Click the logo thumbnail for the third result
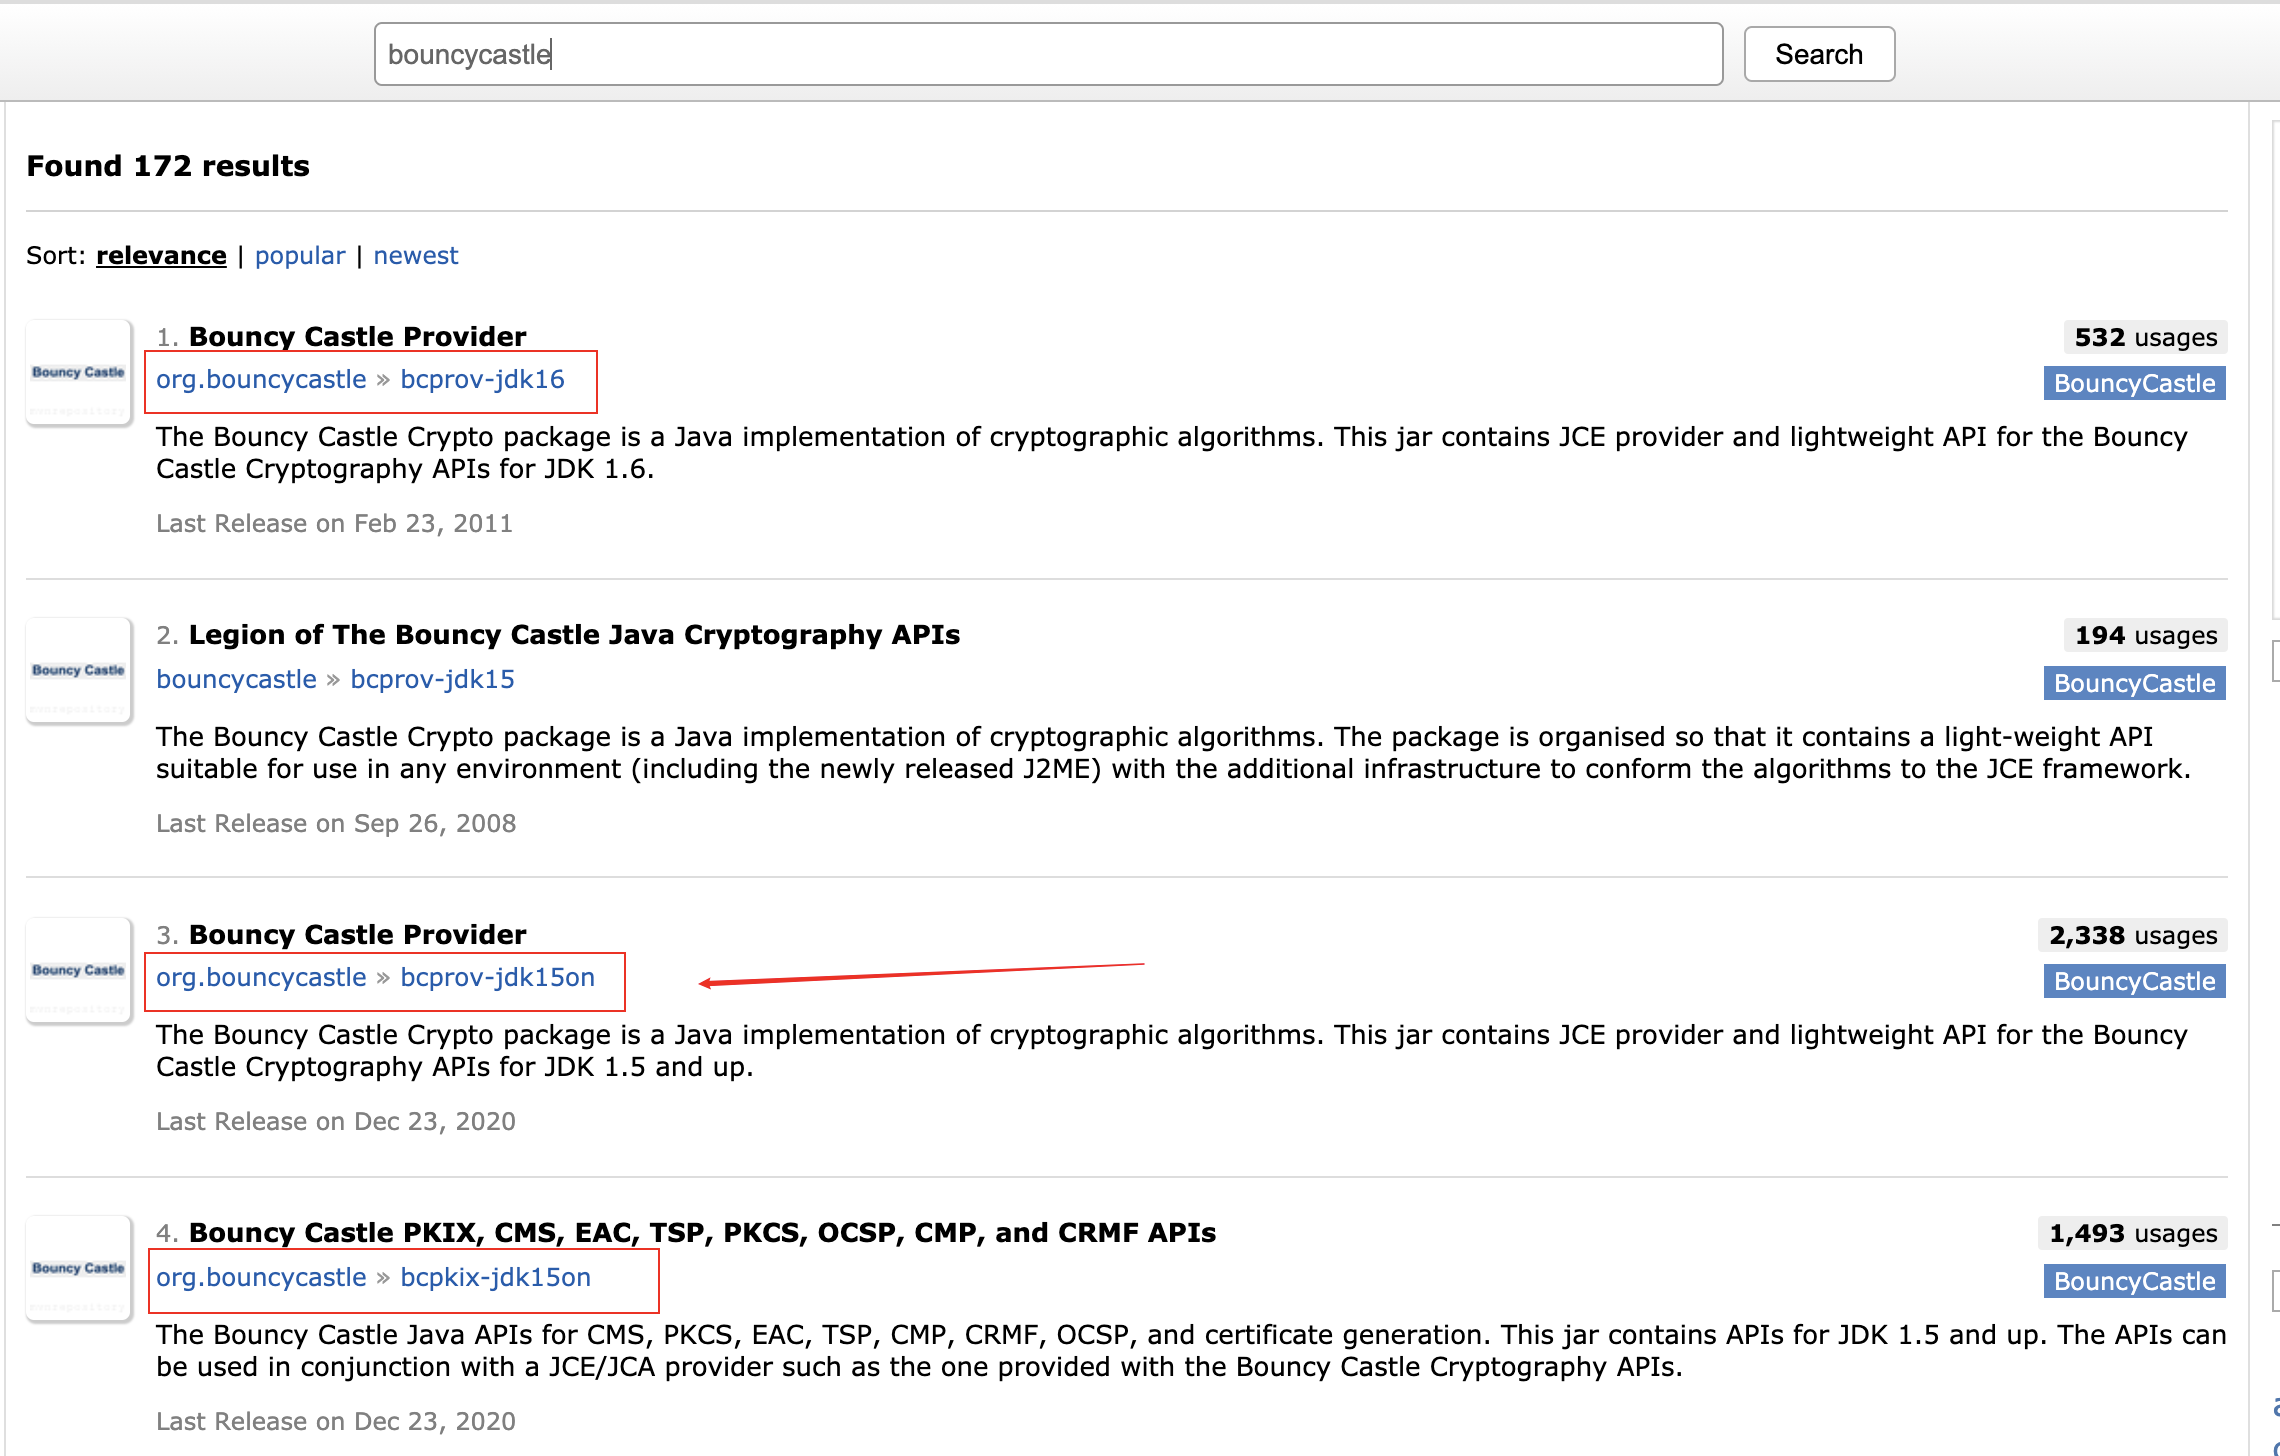Screen dimensions: 2280x1456 click(x=78, y=971)
